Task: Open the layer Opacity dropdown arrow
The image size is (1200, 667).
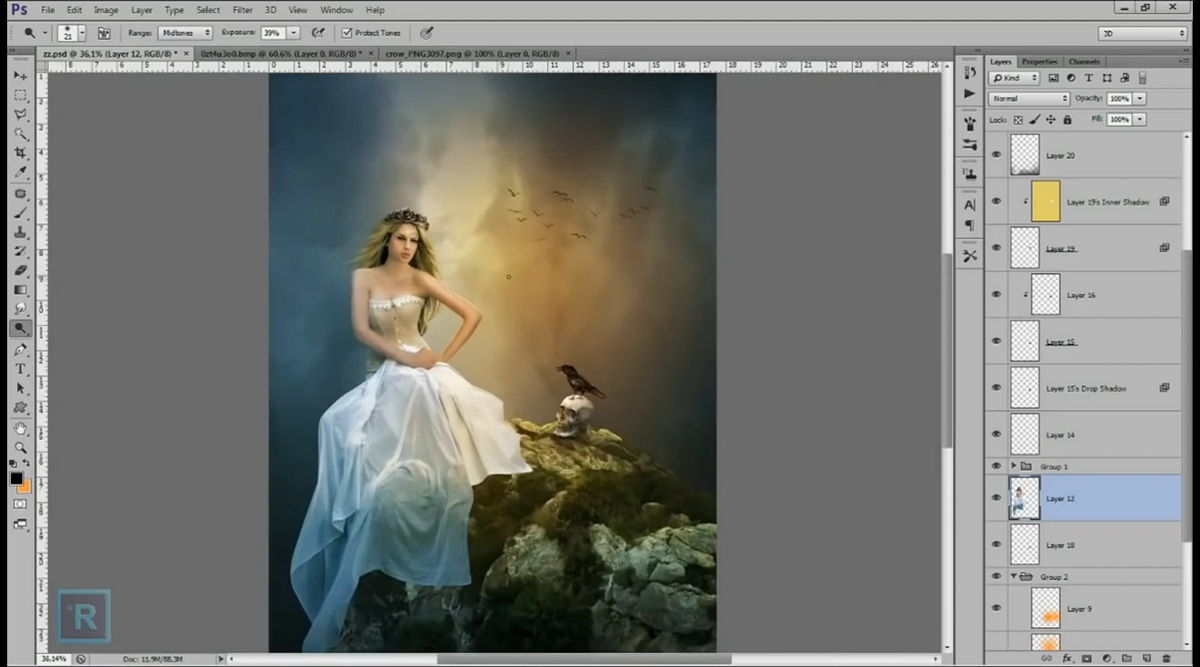Action: (1140, 99)
